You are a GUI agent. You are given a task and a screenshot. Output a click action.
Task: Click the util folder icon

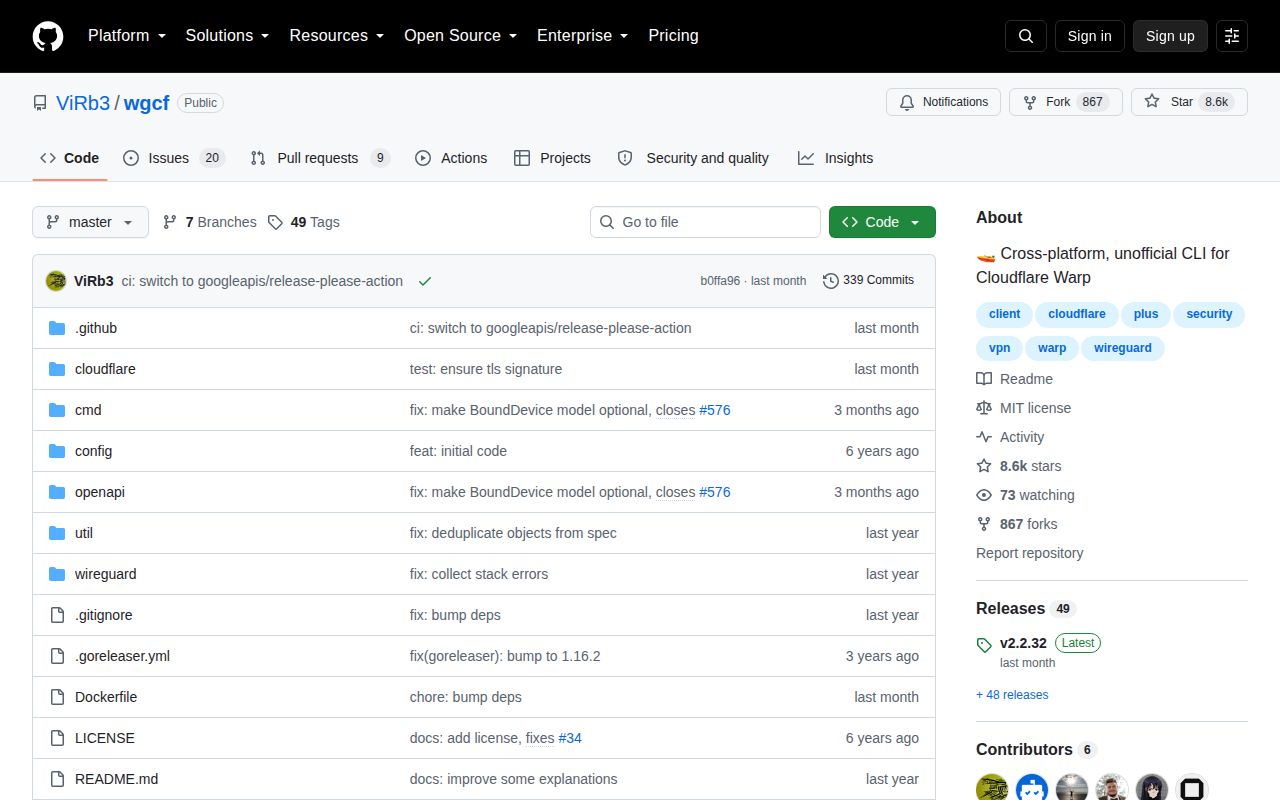click(x=57, y=533)
